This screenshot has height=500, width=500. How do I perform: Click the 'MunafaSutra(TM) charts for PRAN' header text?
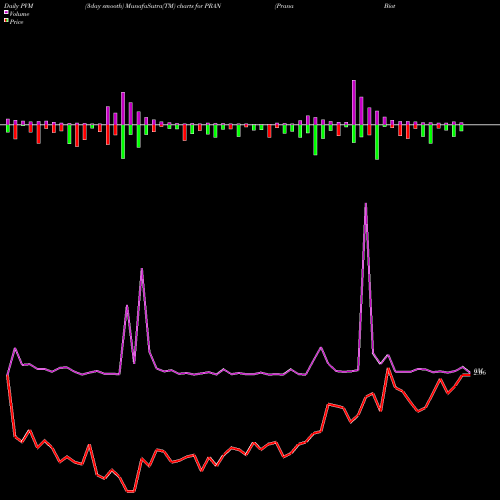[x=174, y=6]
